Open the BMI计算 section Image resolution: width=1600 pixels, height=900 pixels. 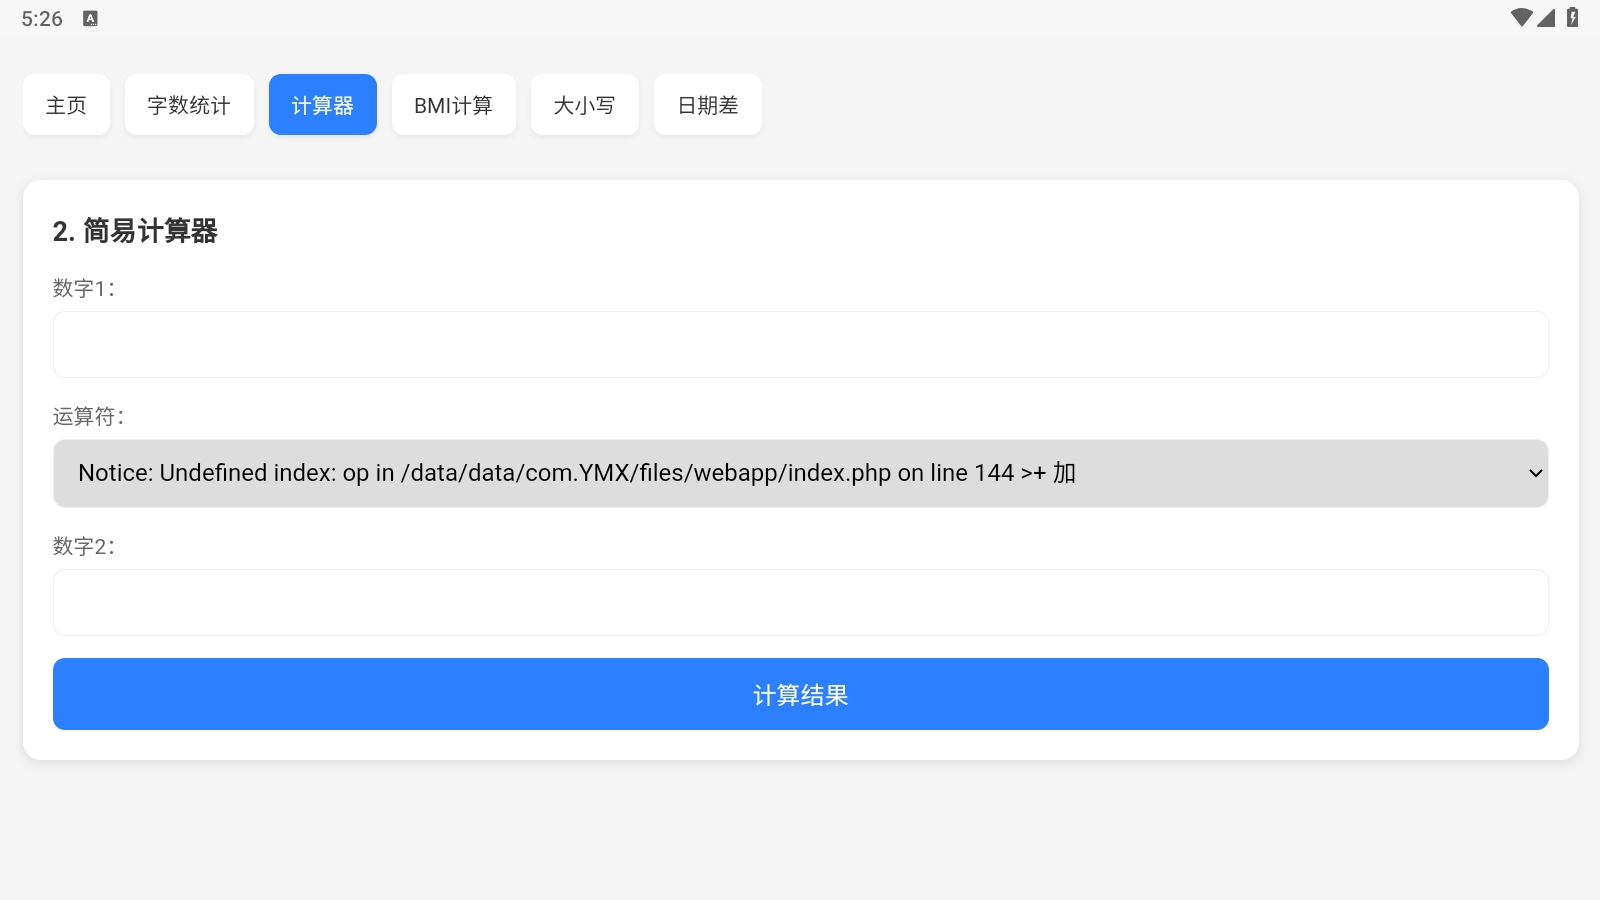pos(454,104)
